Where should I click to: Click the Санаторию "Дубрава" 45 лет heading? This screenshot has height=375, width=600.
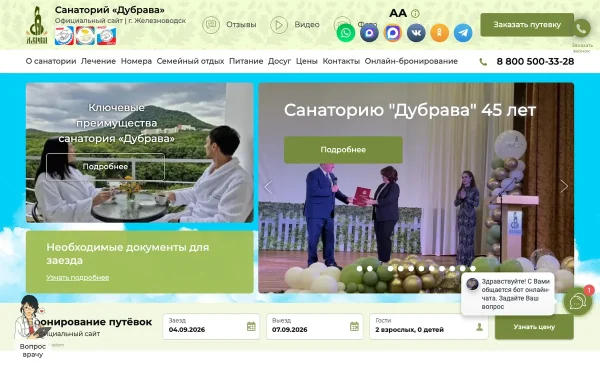410,110
